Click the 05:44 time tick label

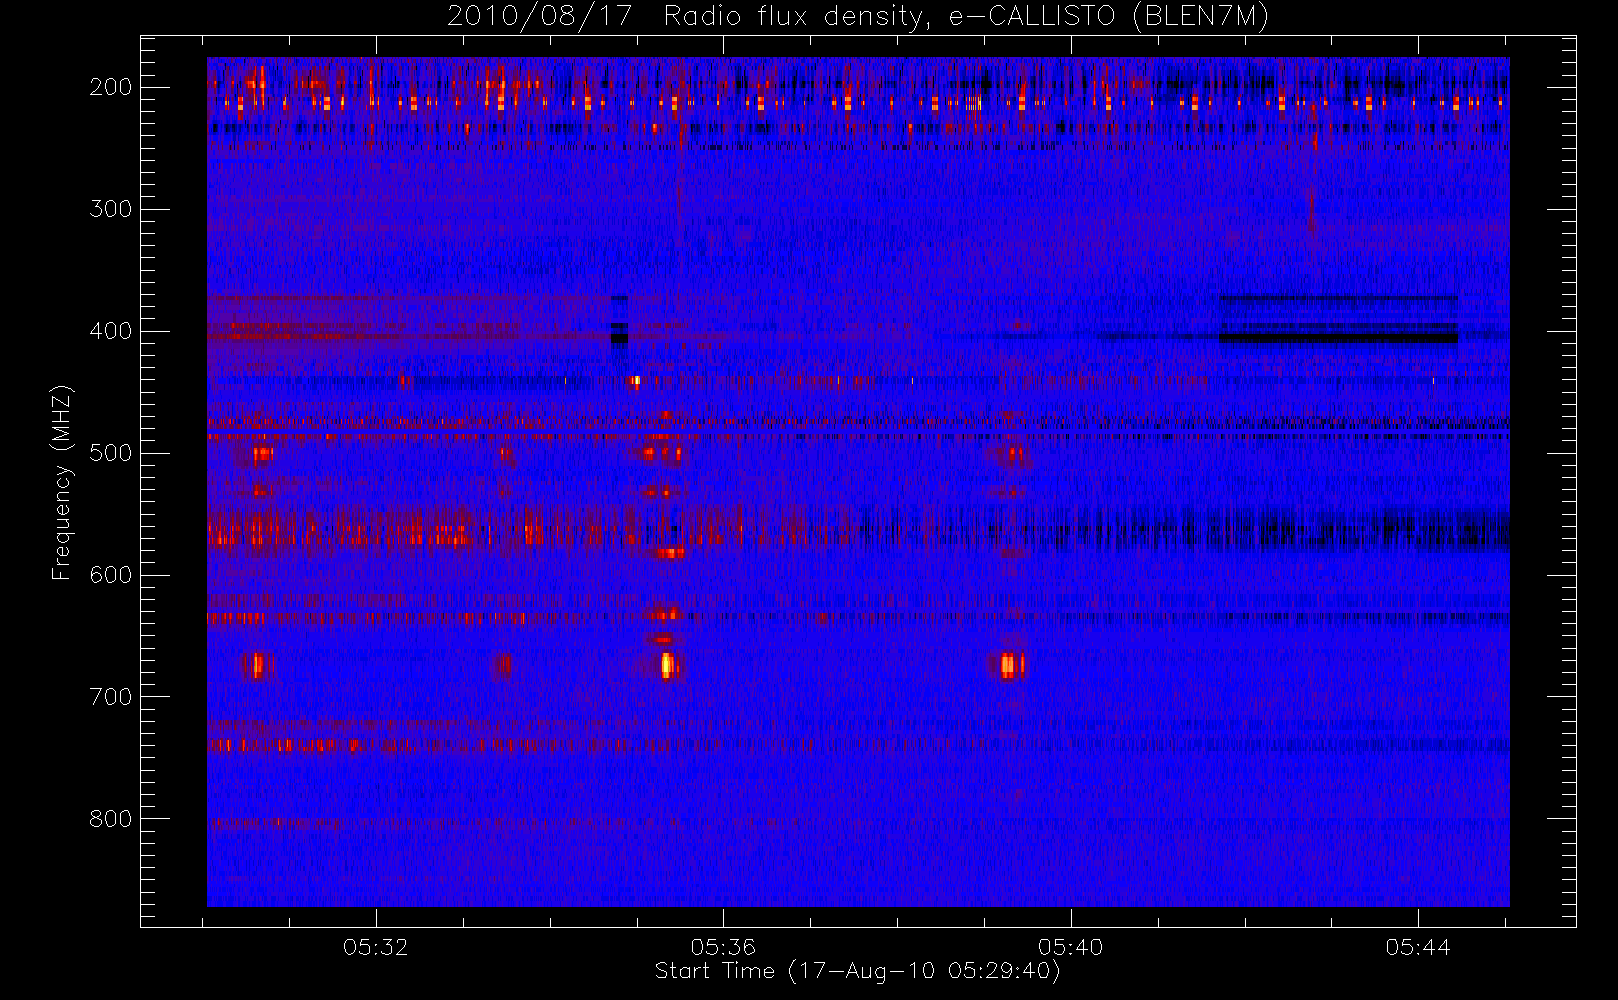pos(1418,947)
